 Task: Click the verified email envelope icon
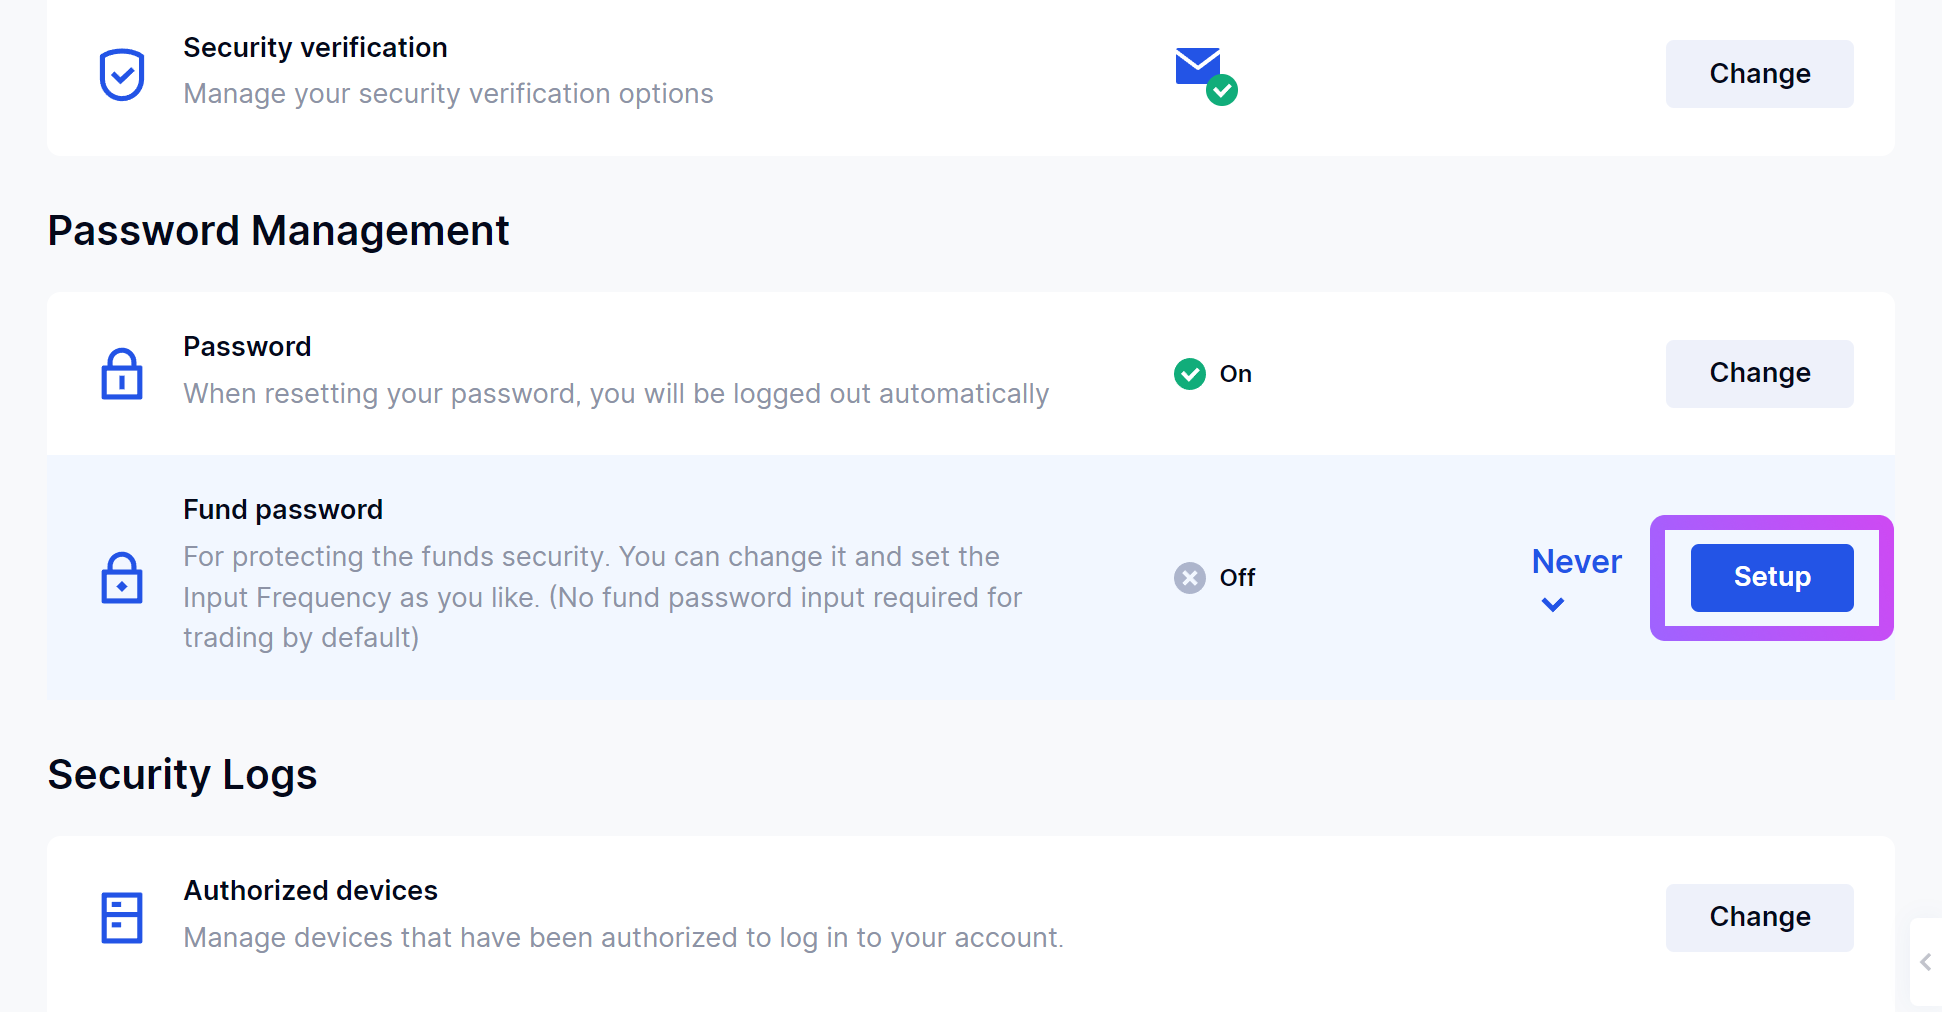[x=1206, y=75]
